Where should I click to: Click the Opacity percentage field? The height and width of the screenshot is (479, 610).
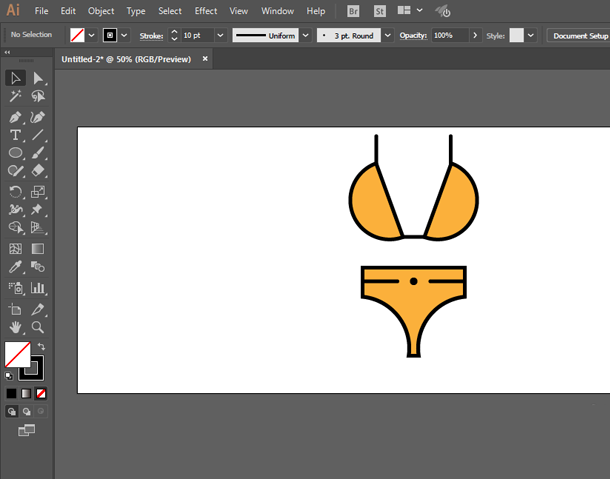coord(444,35)
